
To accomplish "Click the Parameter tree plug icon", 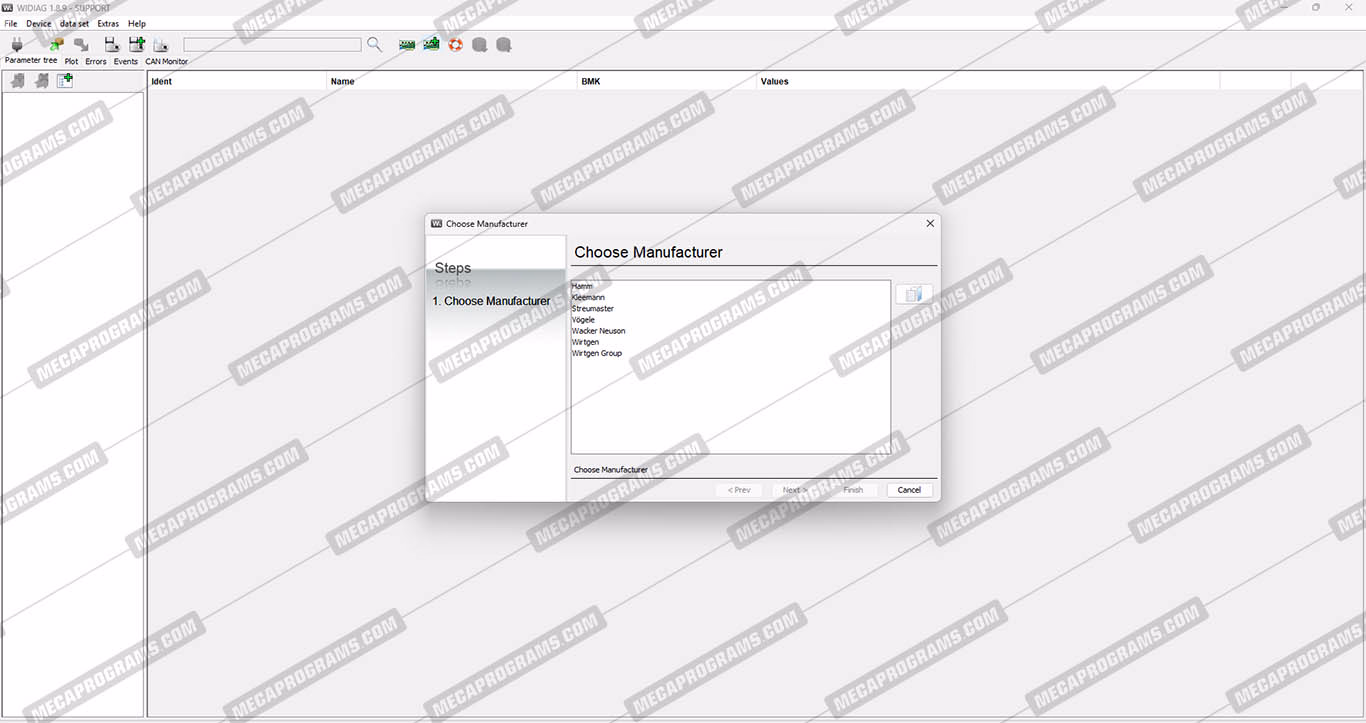I will tap(17, 45).
